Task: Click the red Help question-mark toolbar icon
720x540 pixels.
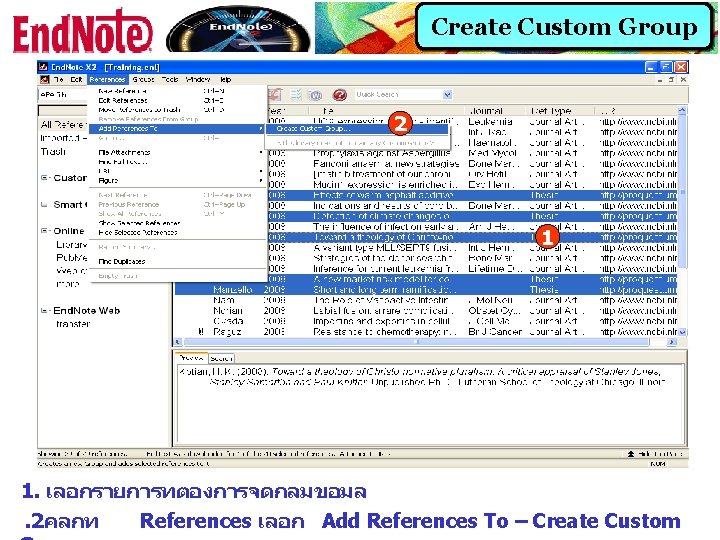Action: coord(340,95)
